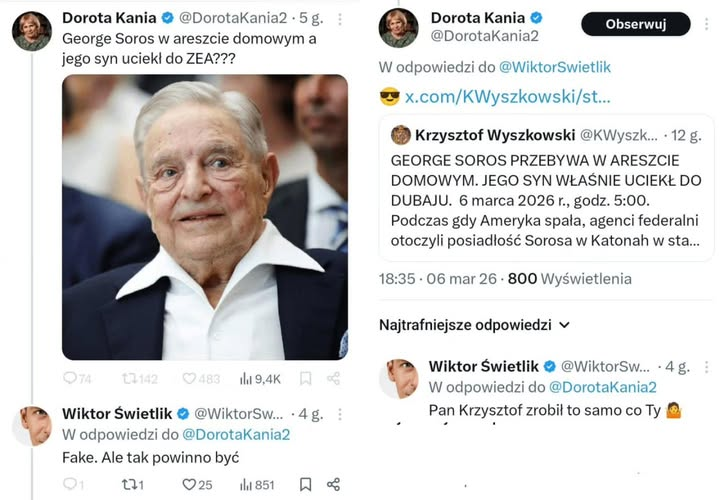Click @DorotaKania2 link in Świetlik's "Fake" reply
Image resolution: width=720 pixels, height=500 pixels.
[x=235, y=434]
